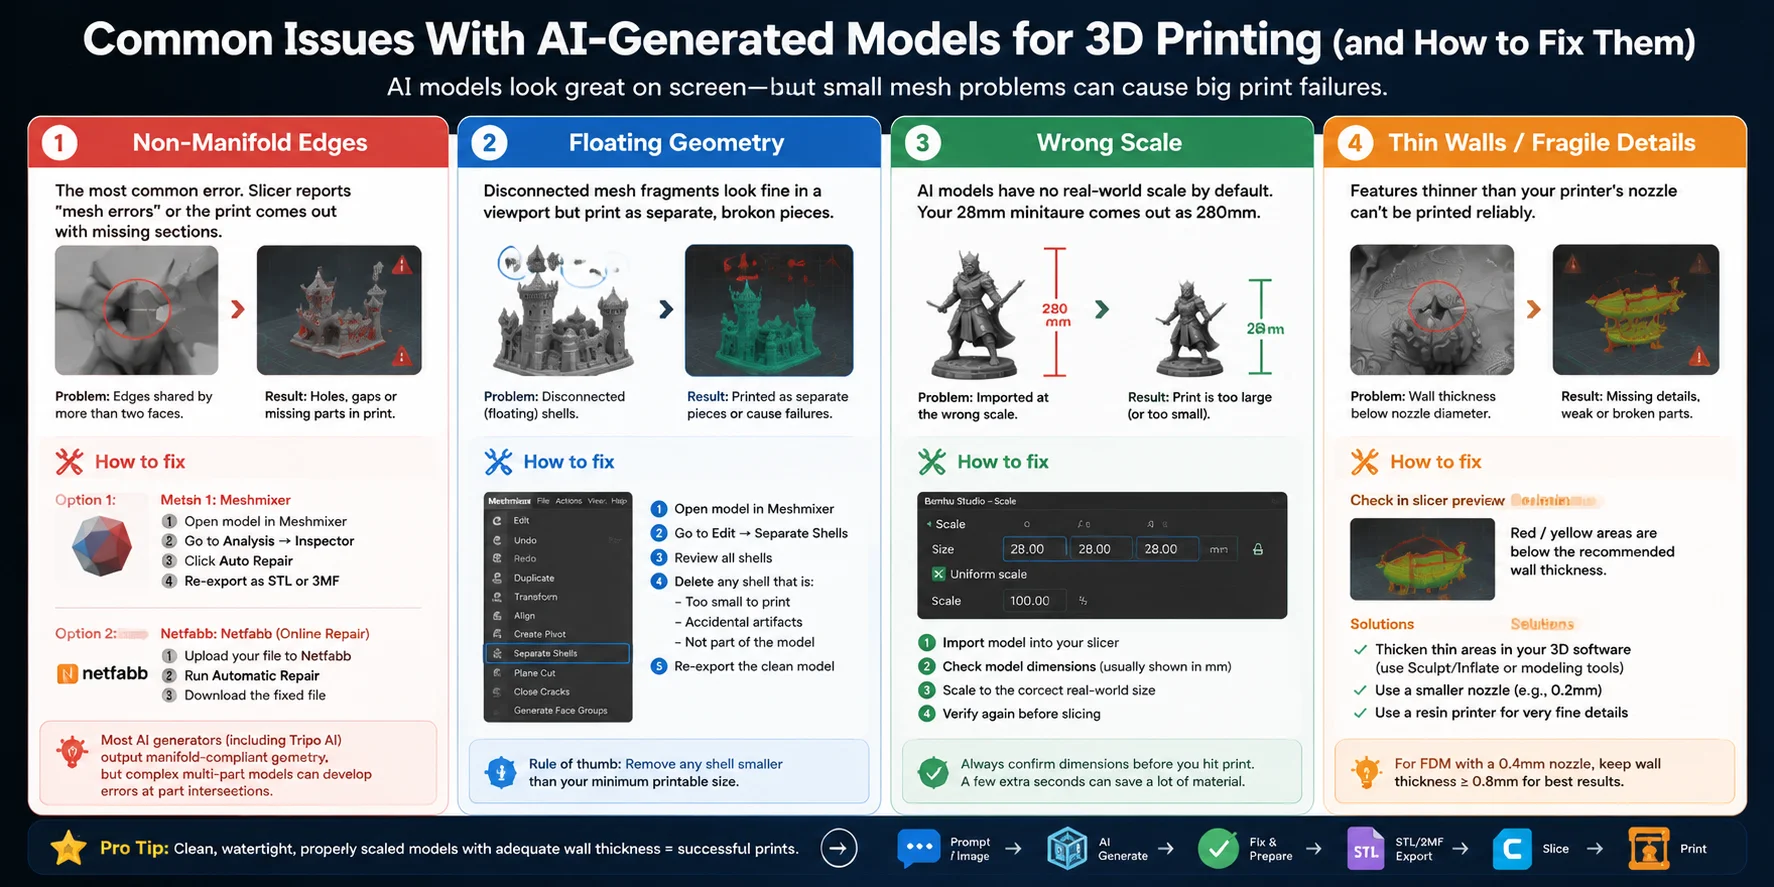Click the middle Size field showing 28.00
This screenshot has height=887, width=1774.
1101,549
